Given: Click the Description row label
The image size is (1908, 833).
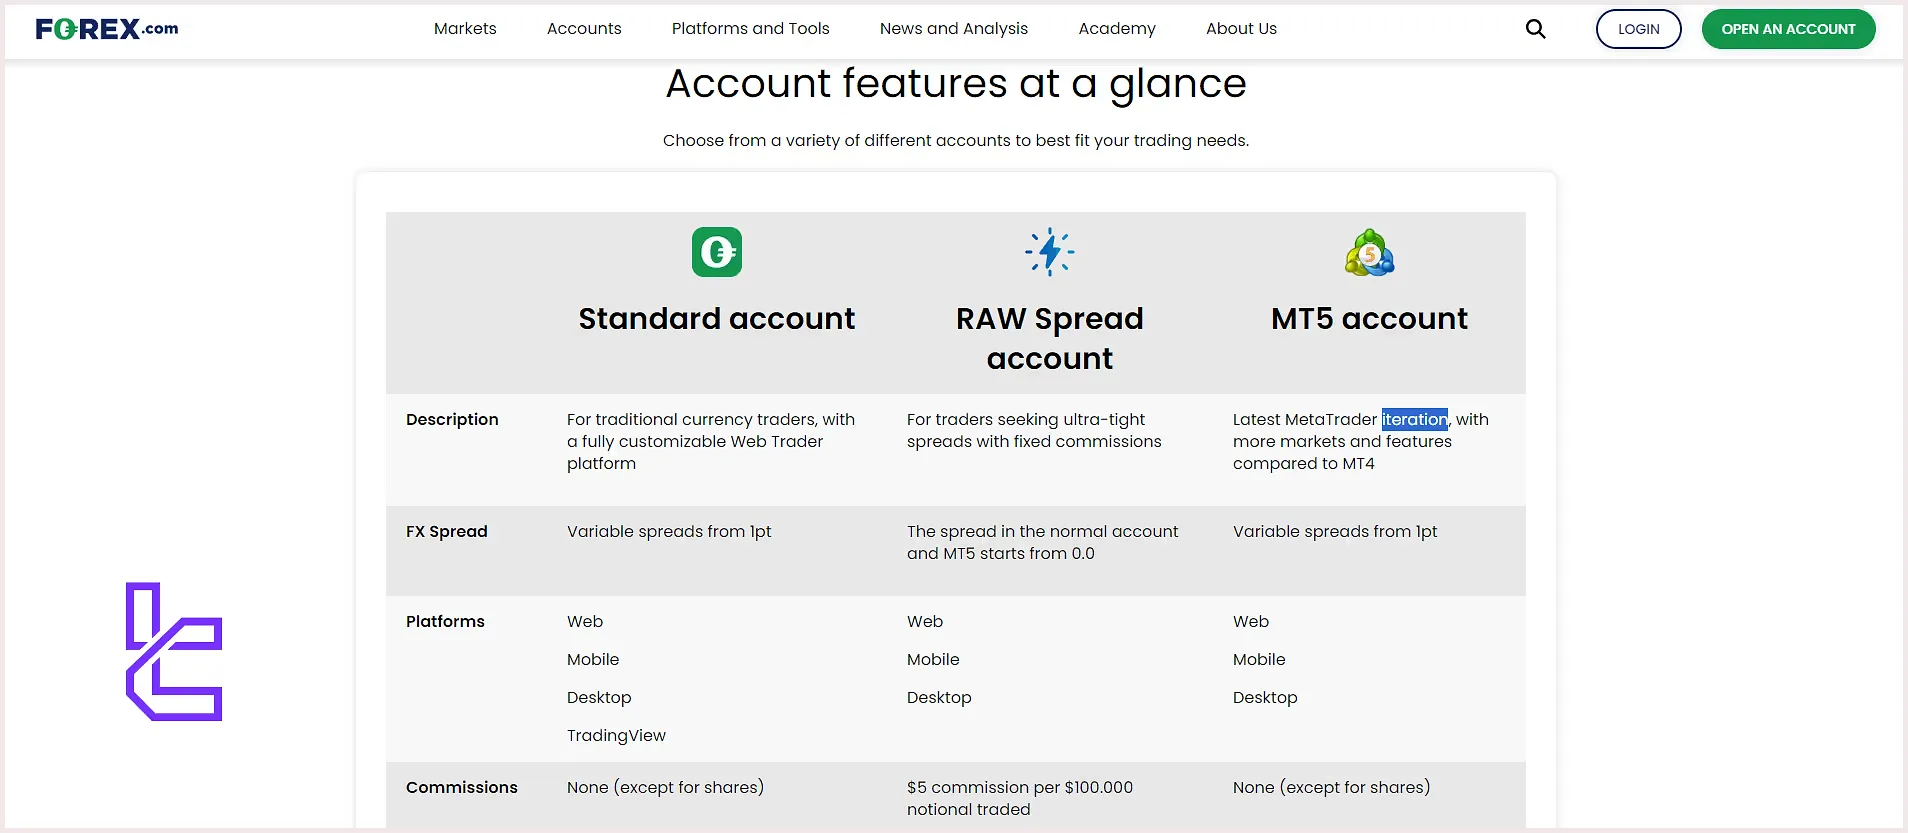Looking at the screenshot, I should (x=452, y=420).
